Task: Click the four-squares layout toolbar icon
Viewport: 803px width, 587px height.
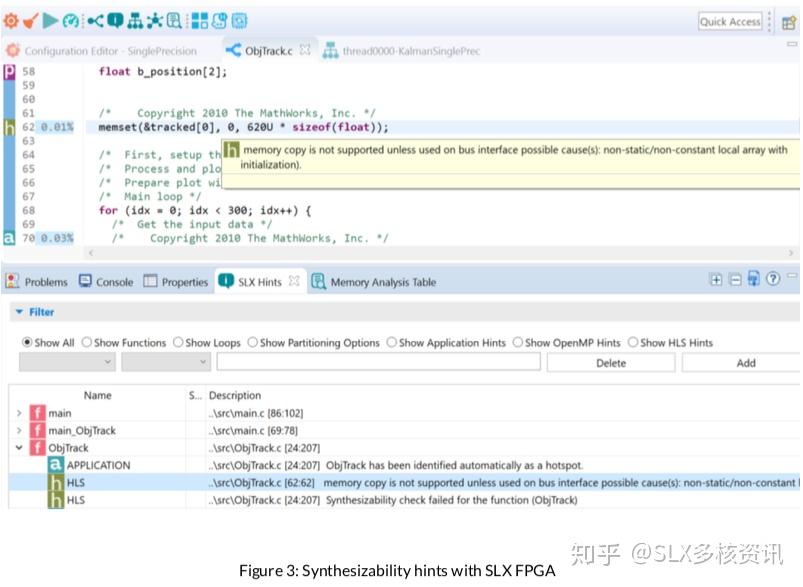Action: pyautogui.click(x=200, y=21)
